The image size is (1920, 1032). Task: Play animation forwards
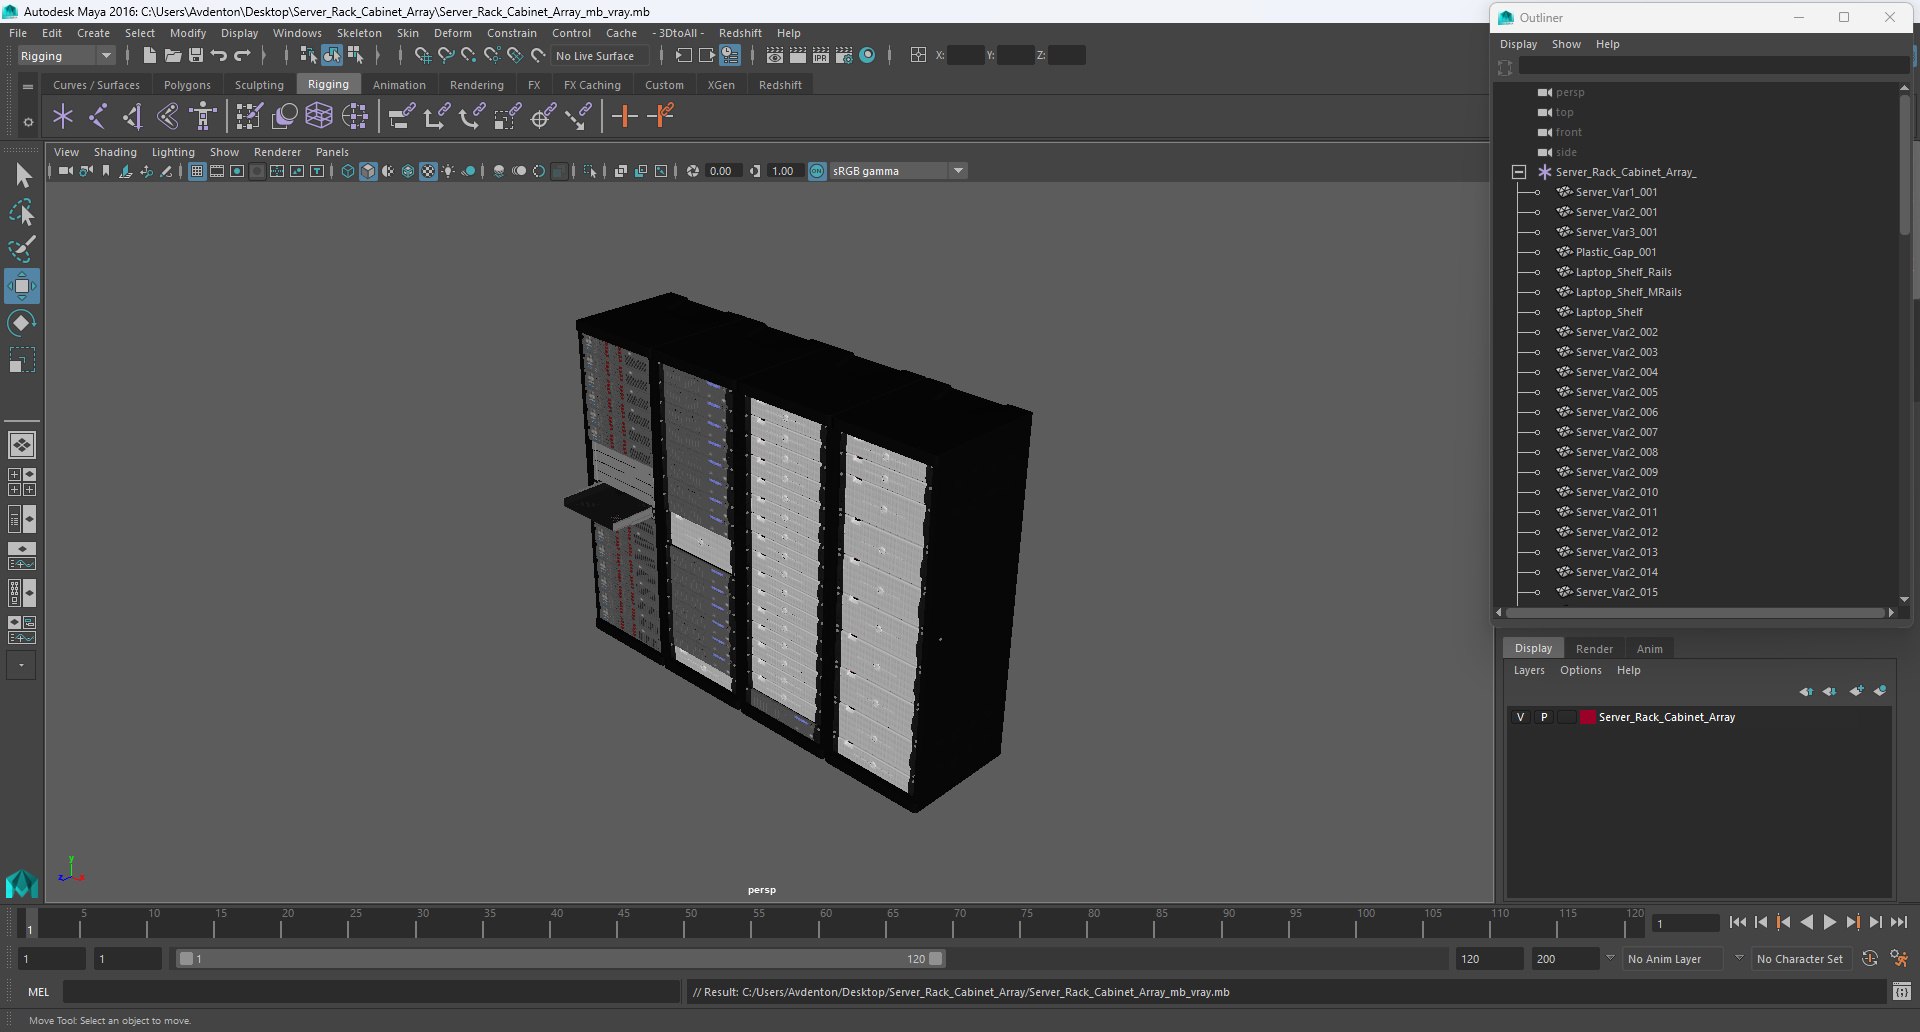(1829, 923)
